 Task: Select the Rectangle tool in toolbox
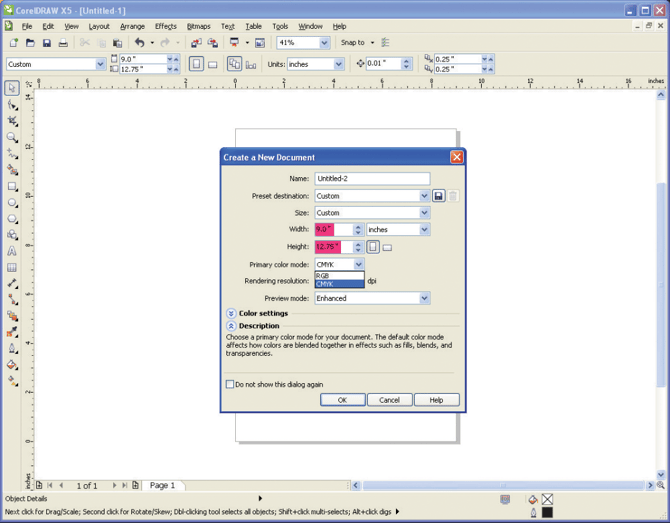[12, 187]
